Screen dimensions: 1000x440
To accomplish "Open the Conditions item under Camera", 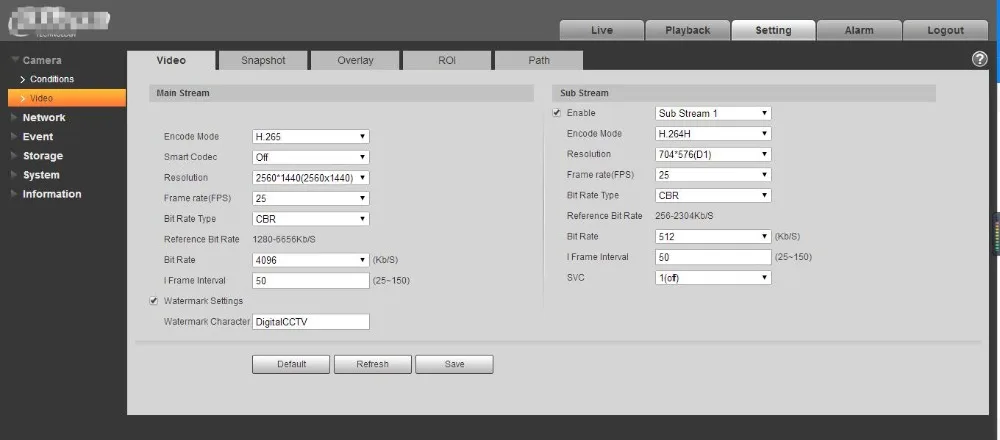I will (x=52, y=79).
